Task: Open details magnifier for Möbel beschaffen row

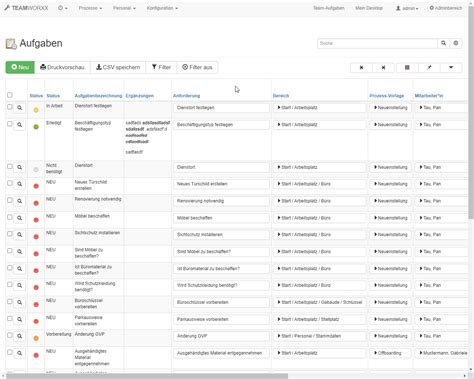Action: click(x=20, y=218)
